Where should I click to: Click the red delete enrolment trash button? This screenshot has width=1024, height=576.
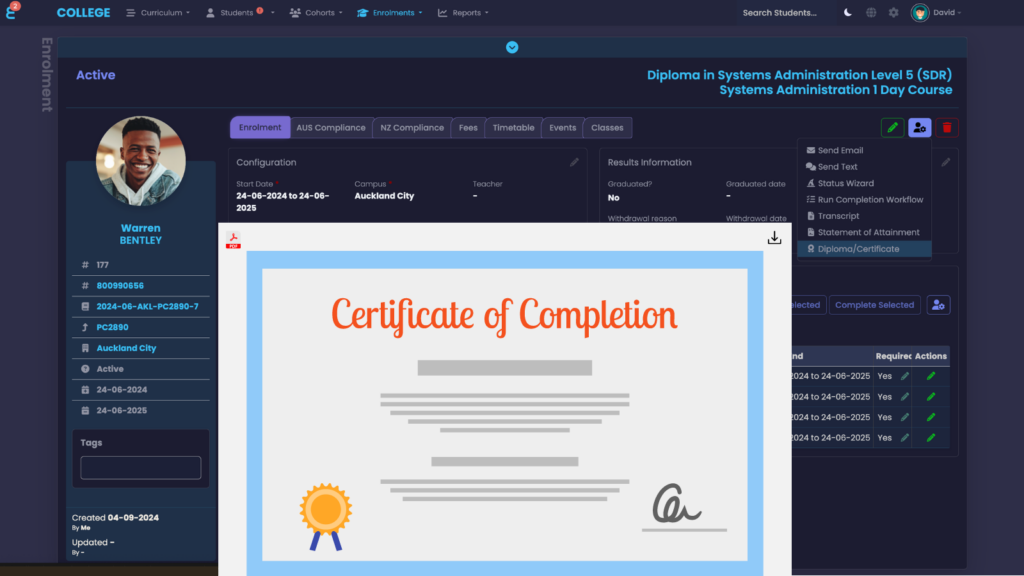pyautogui.click(x=947, y=128)
